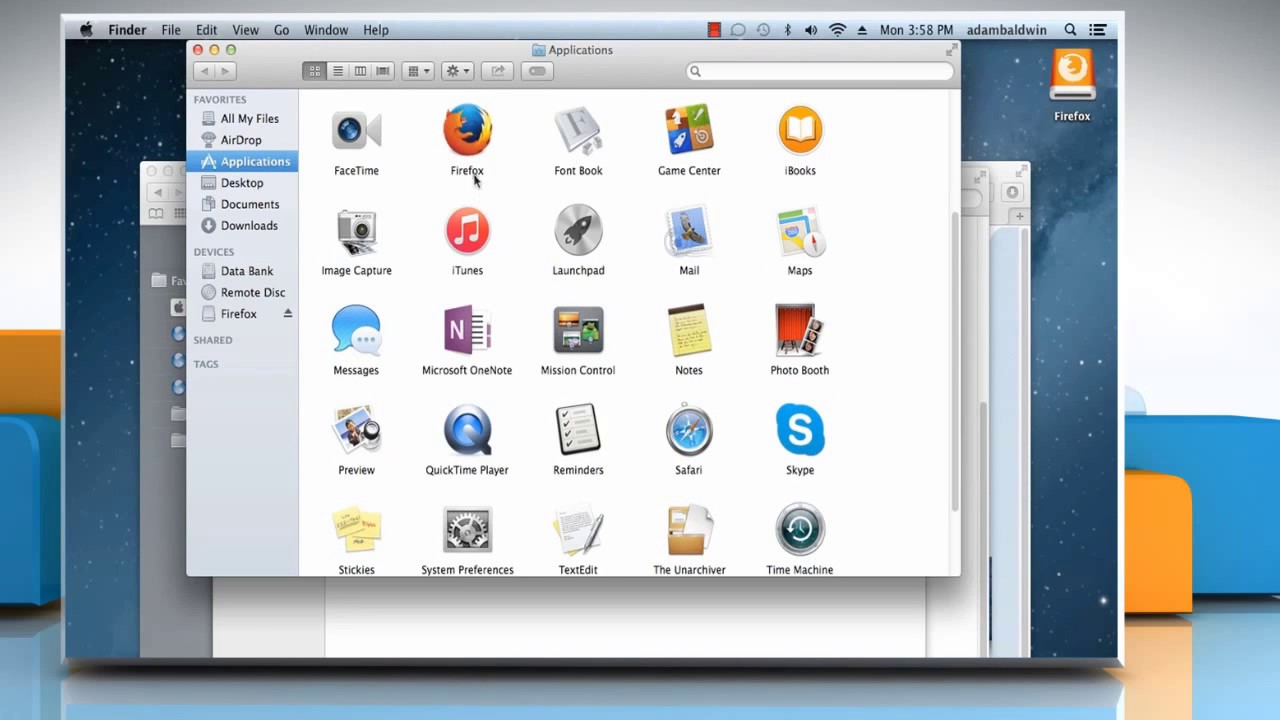This screenshot has width=1280, height=720.
Task: Open the FaceTime app icon
Action: (356, 131)
